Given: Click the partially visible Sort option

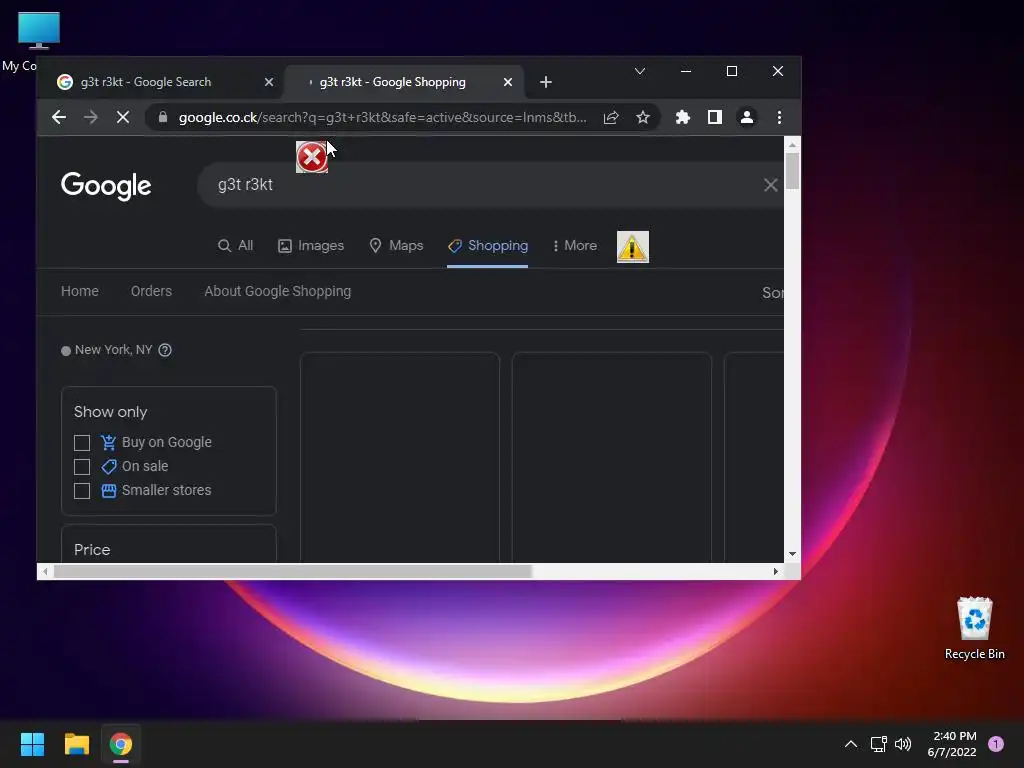Looking at the screenshot, I should tap(773, 293).
